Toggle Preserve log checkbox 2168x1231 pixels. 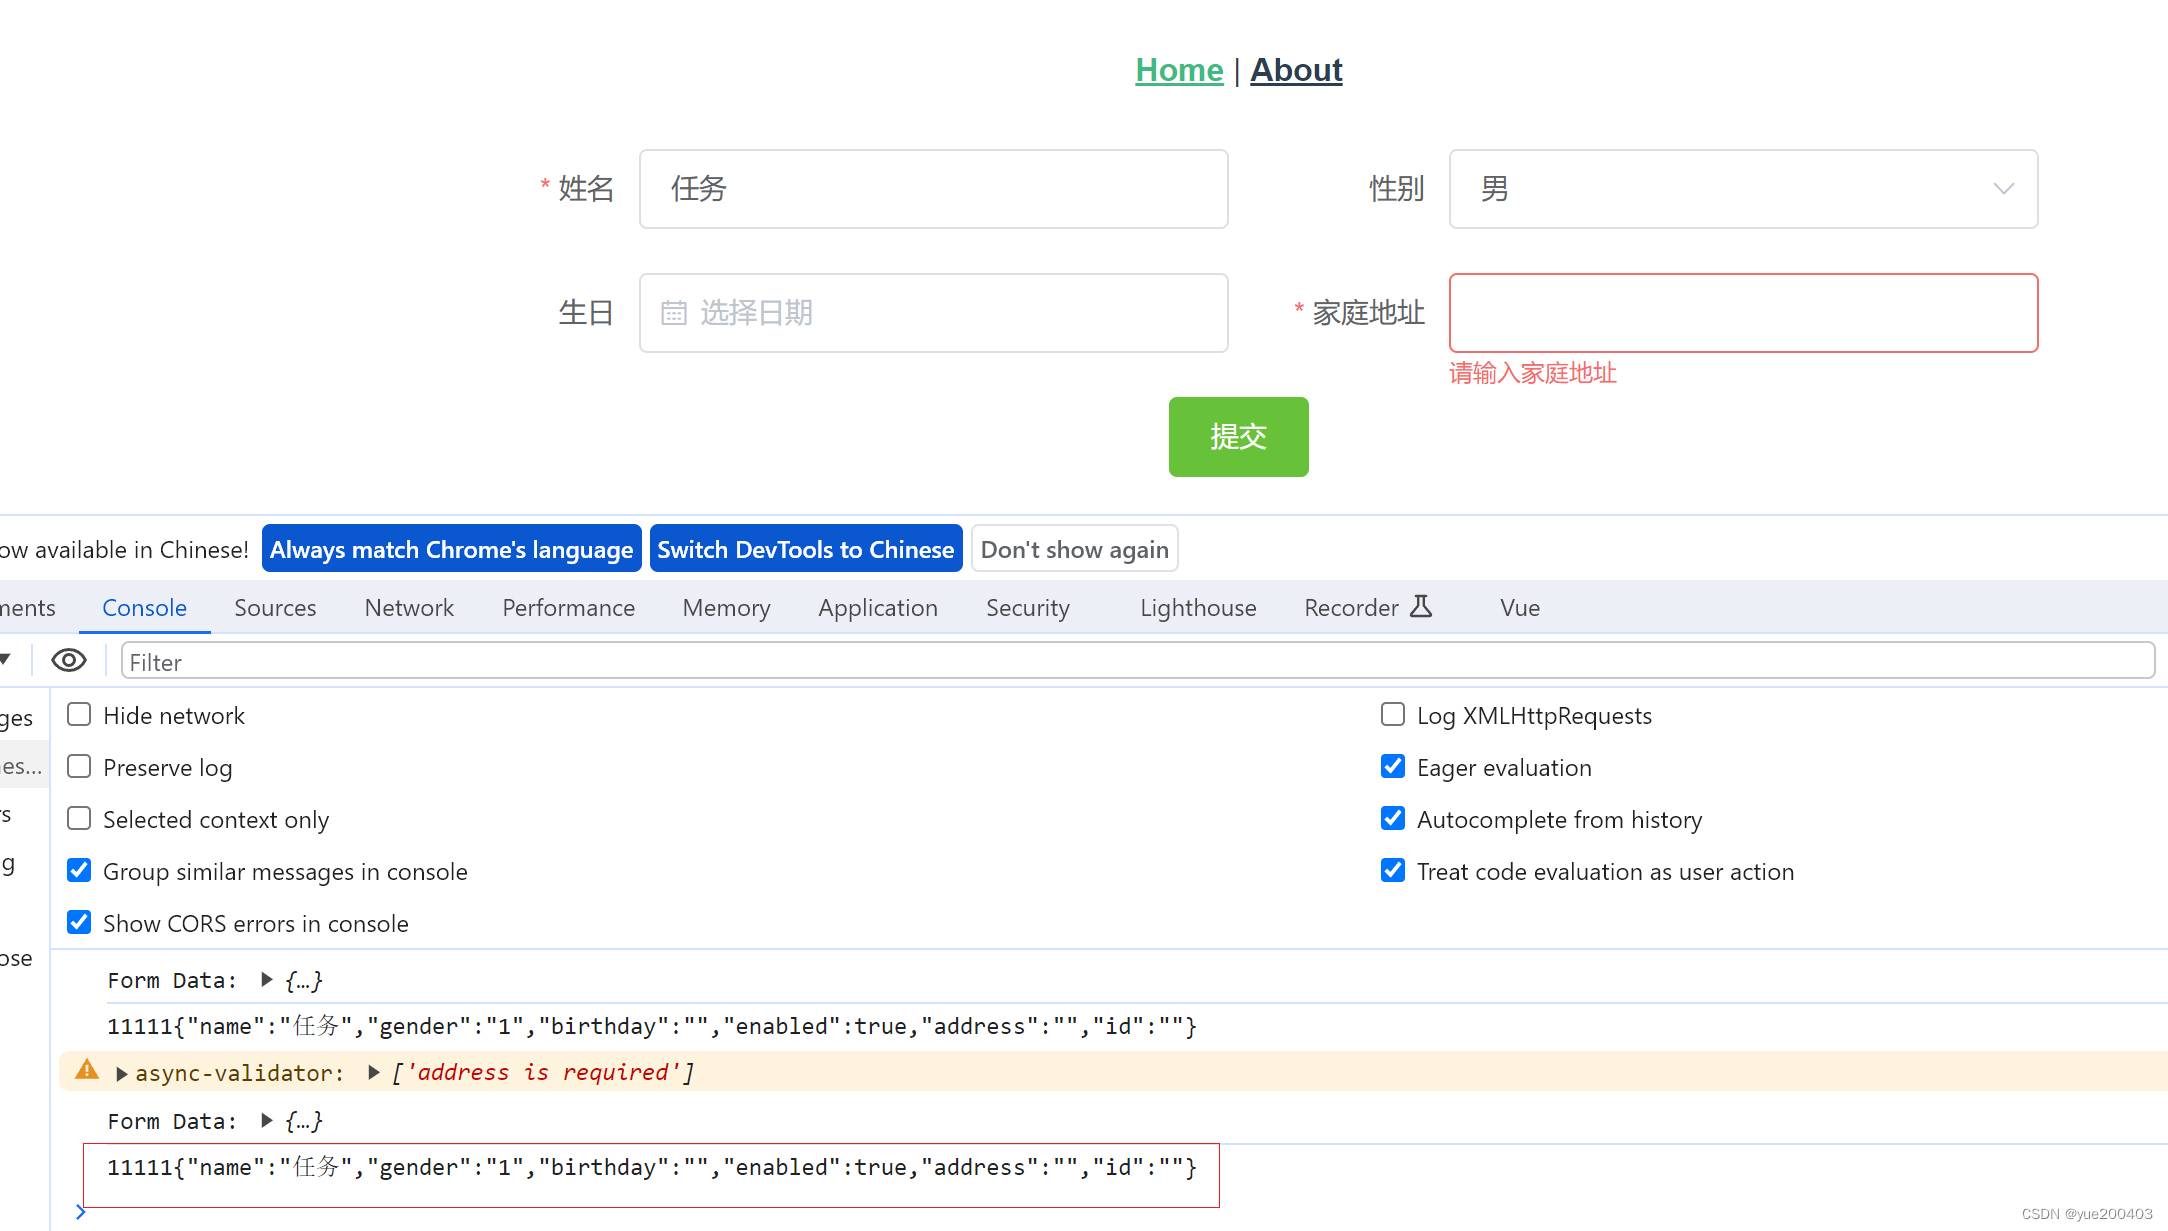79,767
